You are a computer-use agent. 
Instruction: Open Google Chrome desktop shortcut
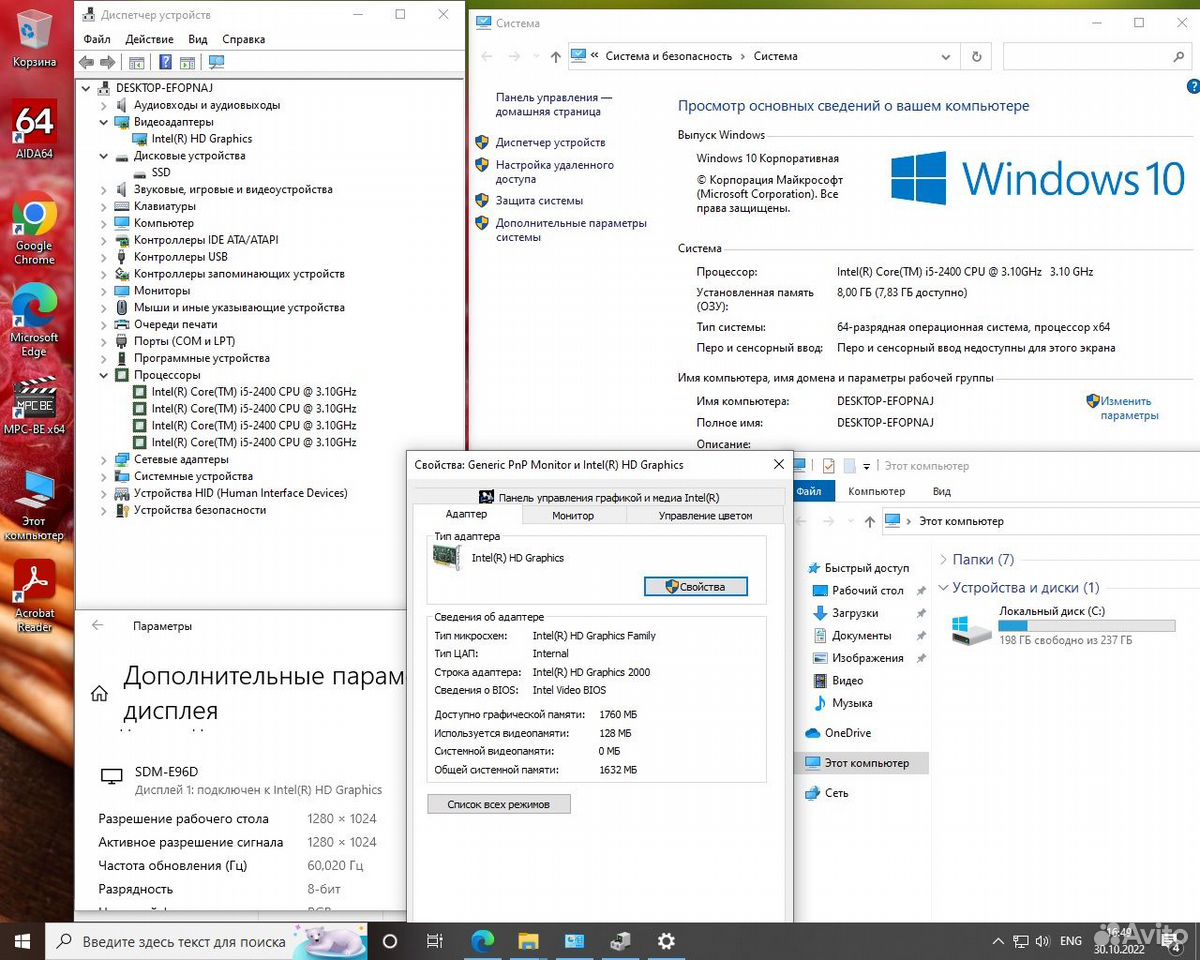[x=34, y=230]
